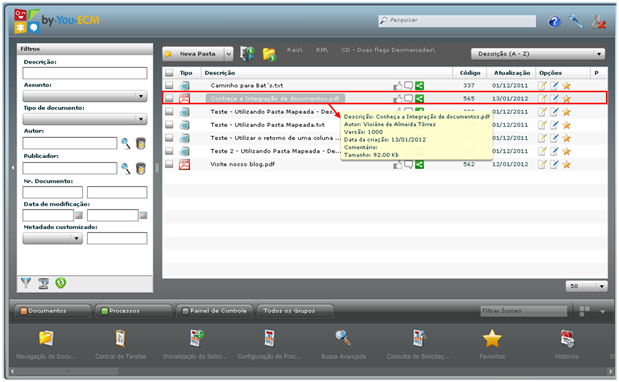Click the Filtrar Ícones input field

(523, 311)
